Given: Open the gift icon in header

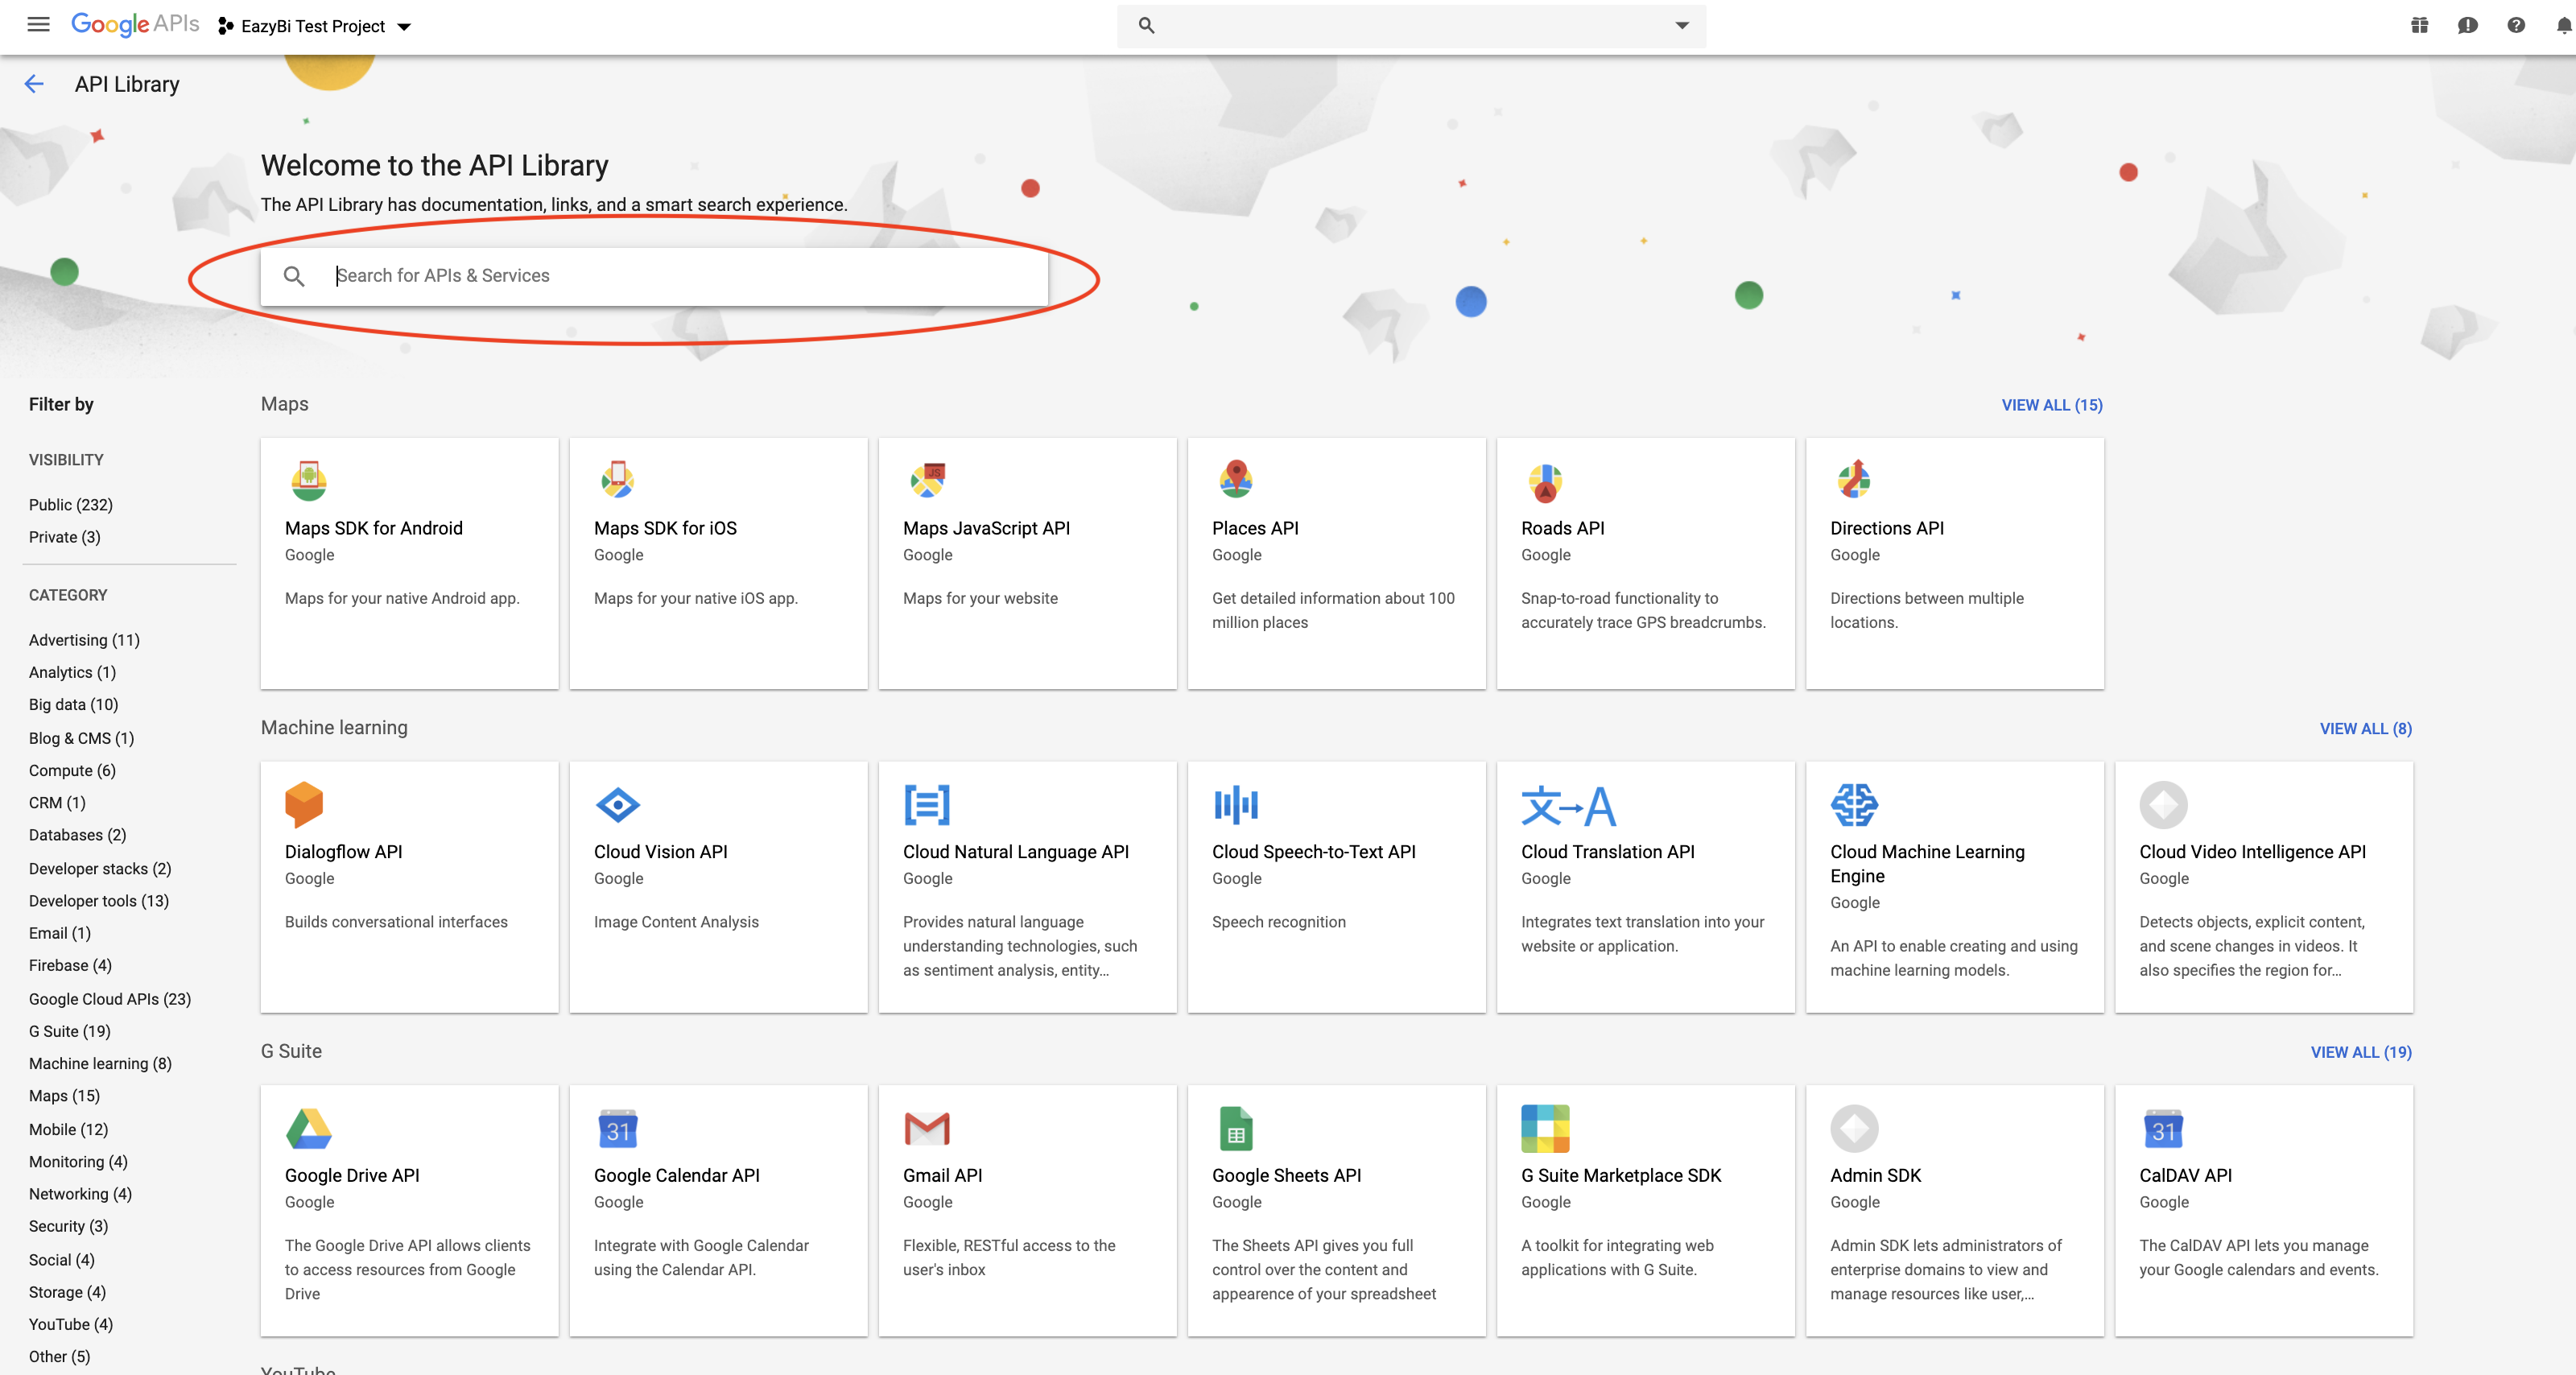Looking at the screenshot, I should click(2419, 25).
